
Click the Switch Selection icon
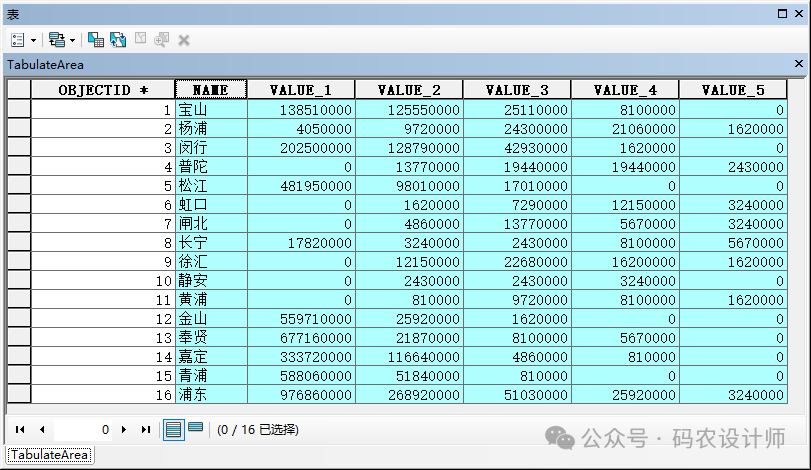(117, 40)
